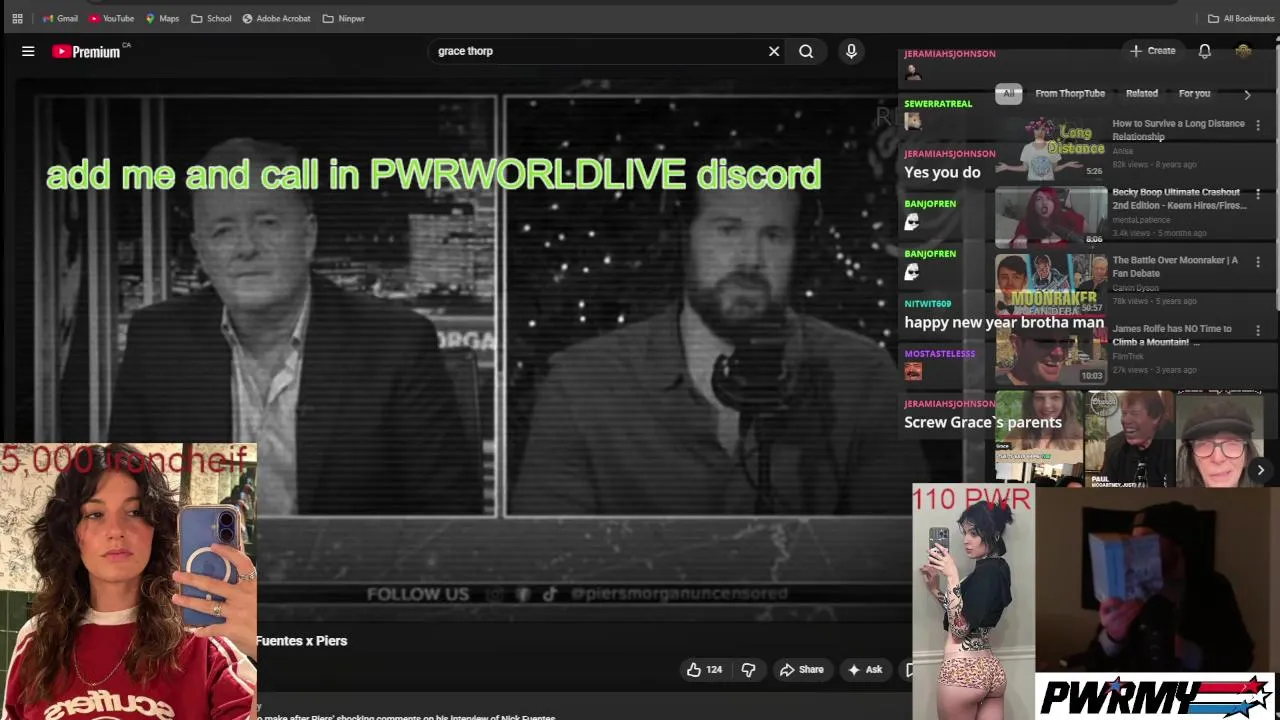This screenshot has width=1280, height=720.
Task: Show more filter chips with right chevron
Action: pos(1247,94)
